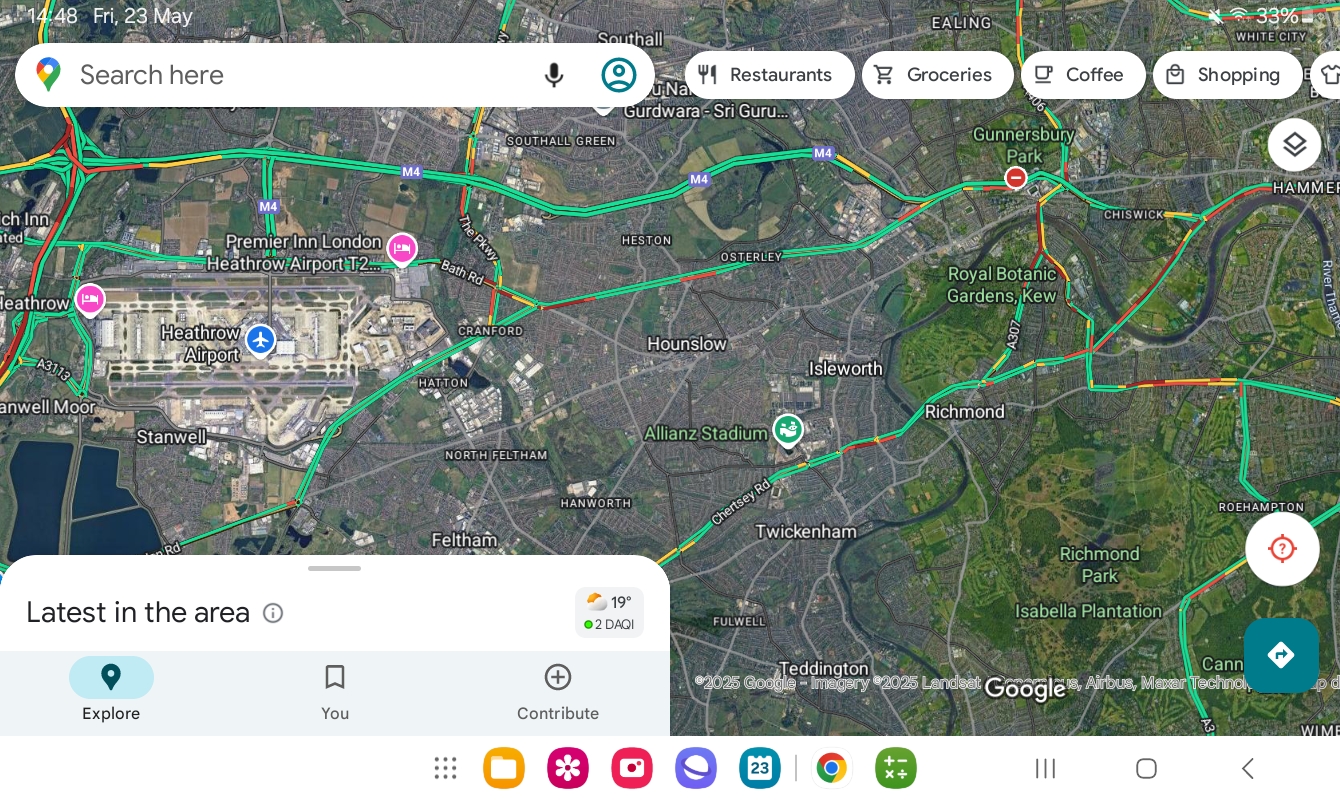Open the account profile icon

pos(619,75)
